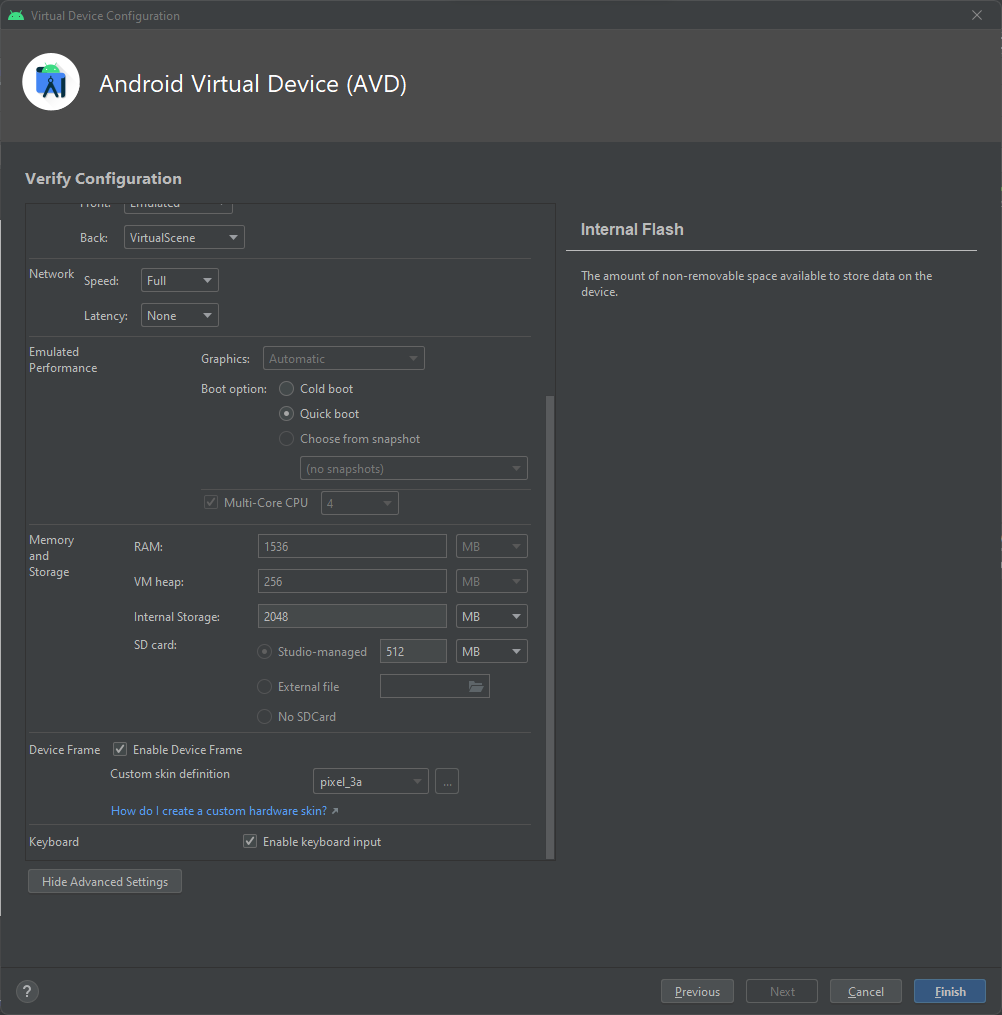Click the VM heap input field
The width and height of the screenshot is (1002, 1015).
(352, 581)
